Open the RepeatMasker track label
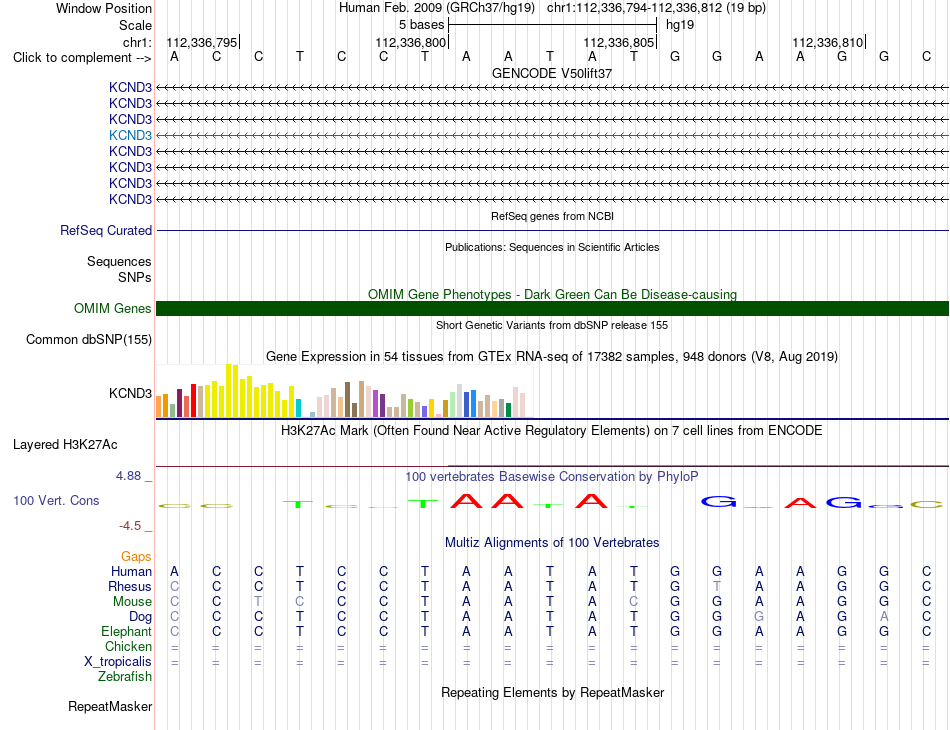950x730 pixels. (x=110, y=706)
